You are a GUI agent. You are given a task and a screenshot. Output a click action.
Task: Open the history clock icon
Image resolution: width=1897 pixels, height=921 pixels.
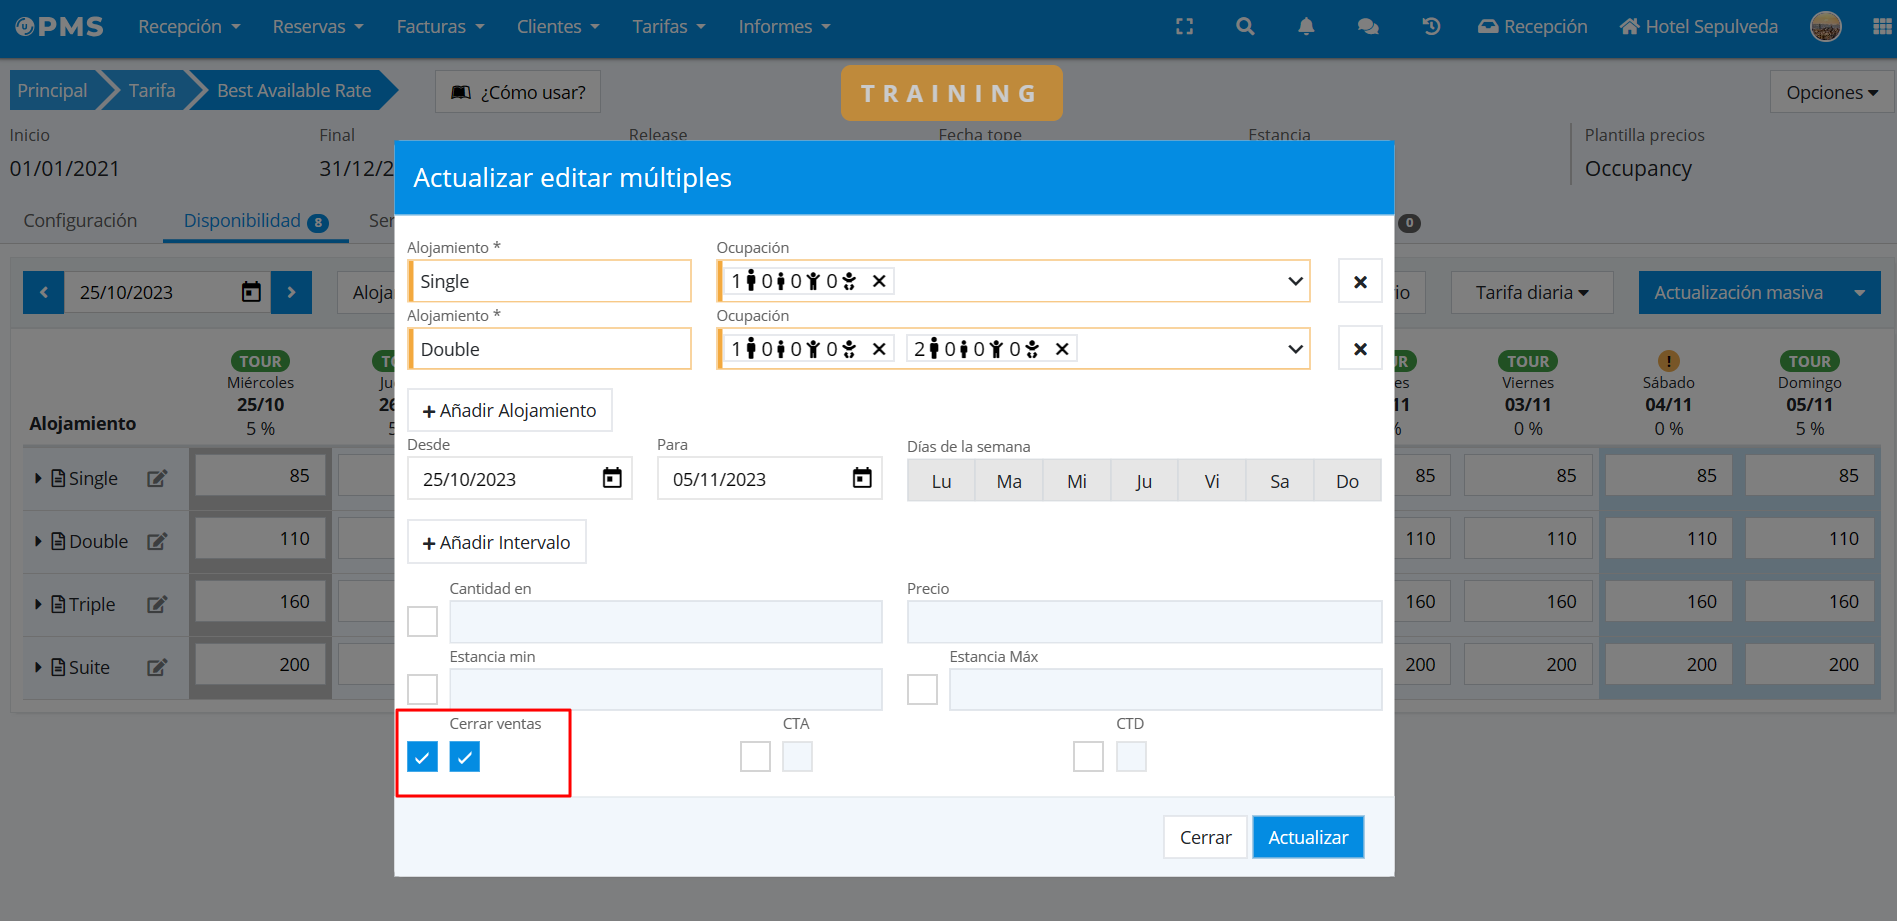(x=1431, y=27)
